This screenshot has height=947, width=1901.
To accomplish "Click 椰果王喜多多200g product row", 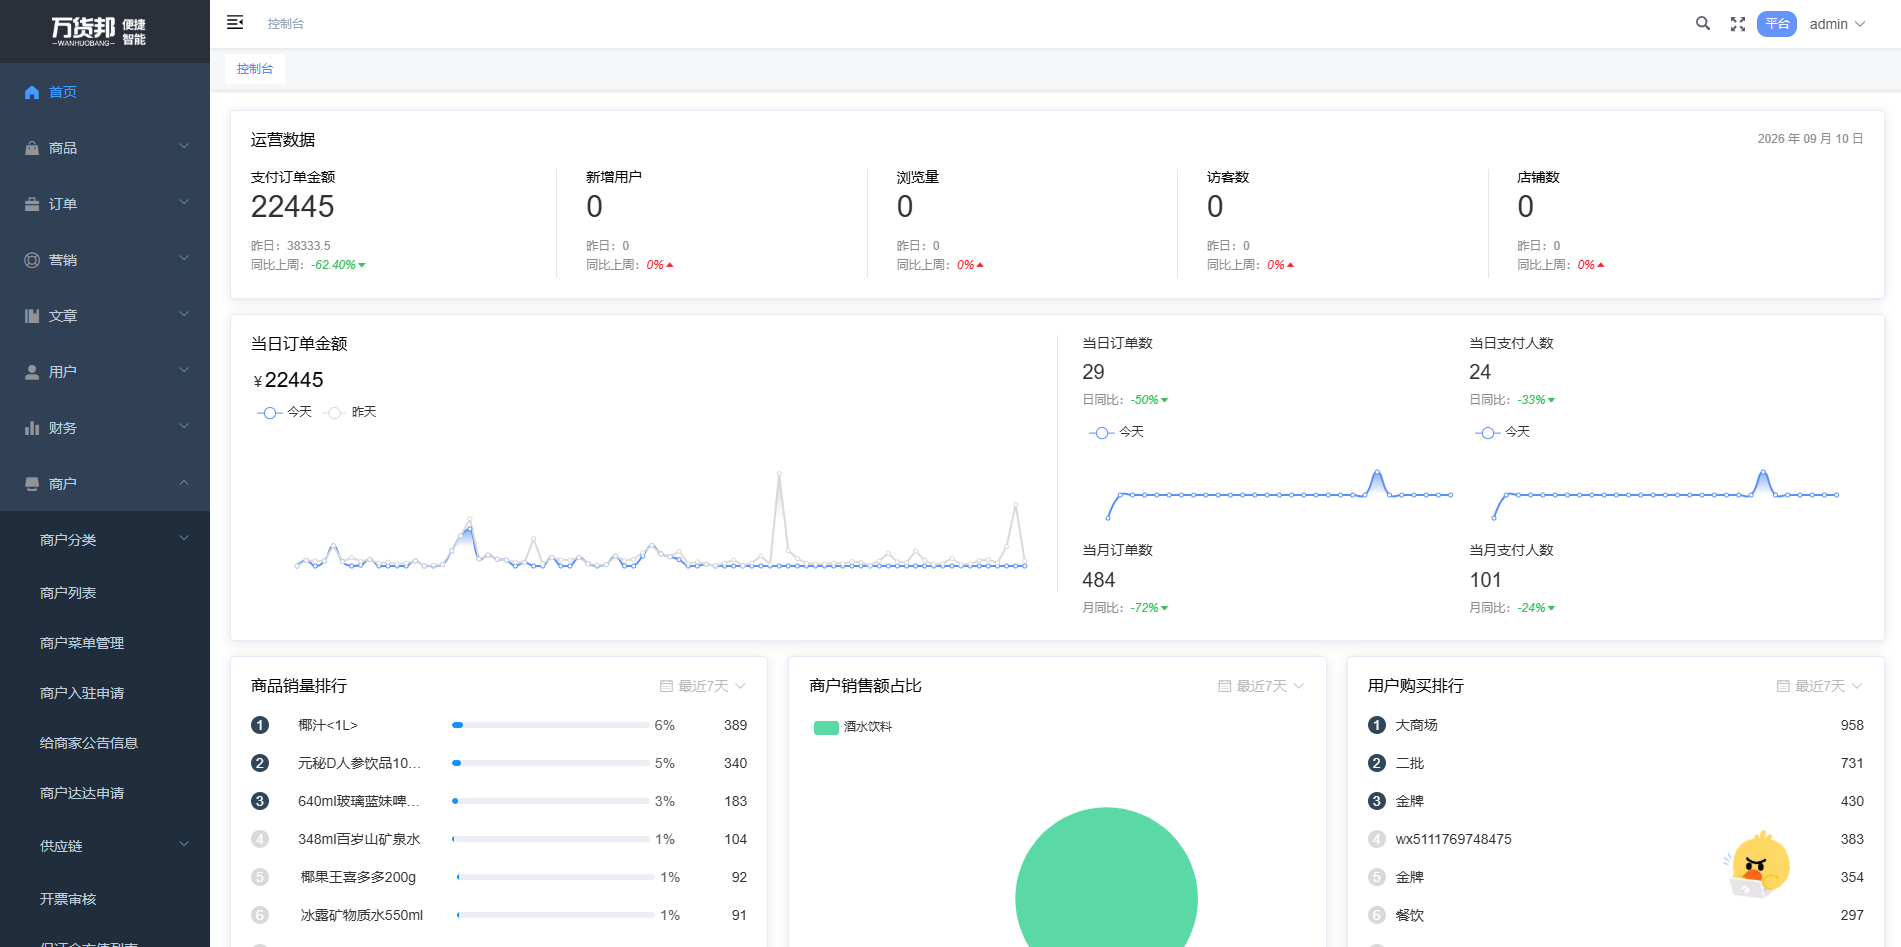I will pyautogui.click(x=499, y=877).
